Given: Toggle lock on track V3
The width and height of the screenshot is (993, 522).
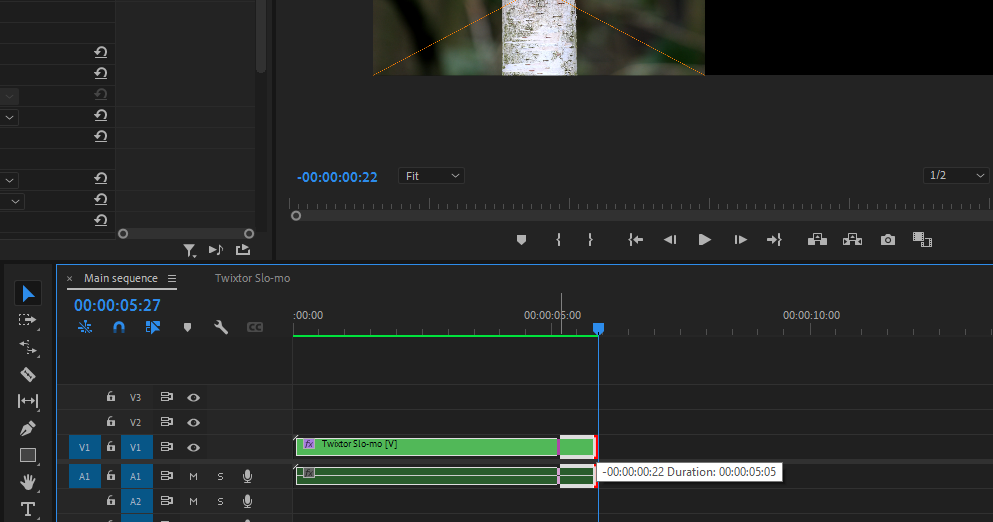Looking at the screenshot, I should point(111,397).
